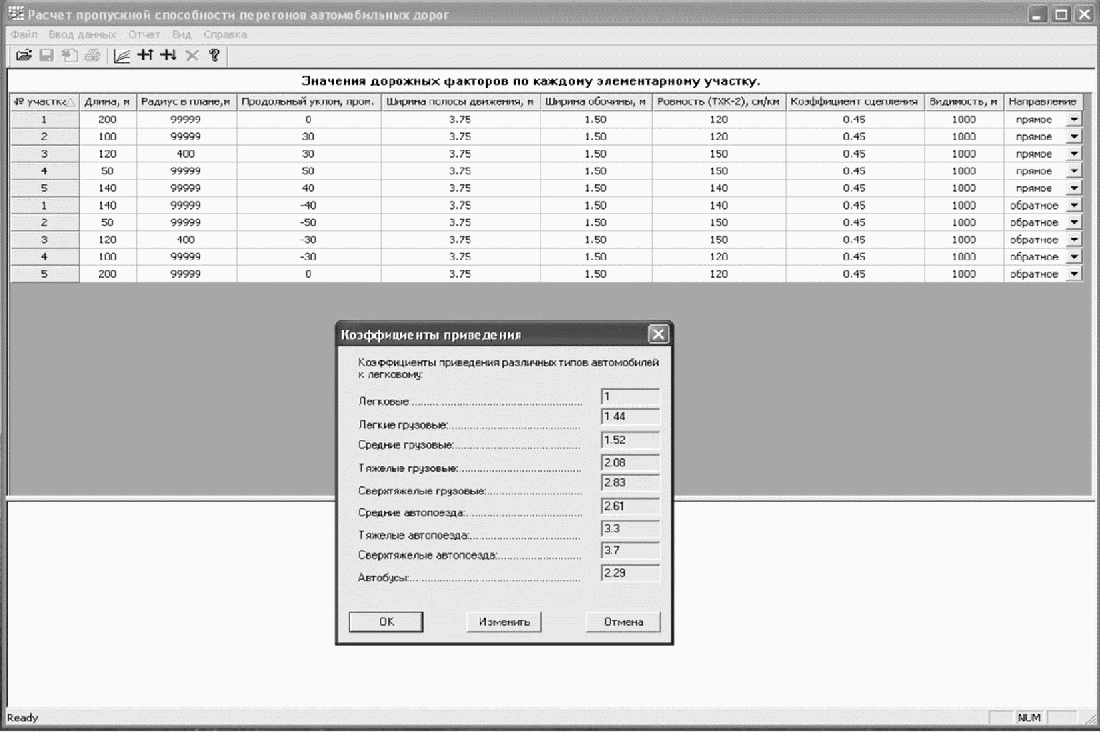The height and width of the screenshot is (732, 1100).
Task: Expand direction dropdown of last table row
Action: point(1074,274)
